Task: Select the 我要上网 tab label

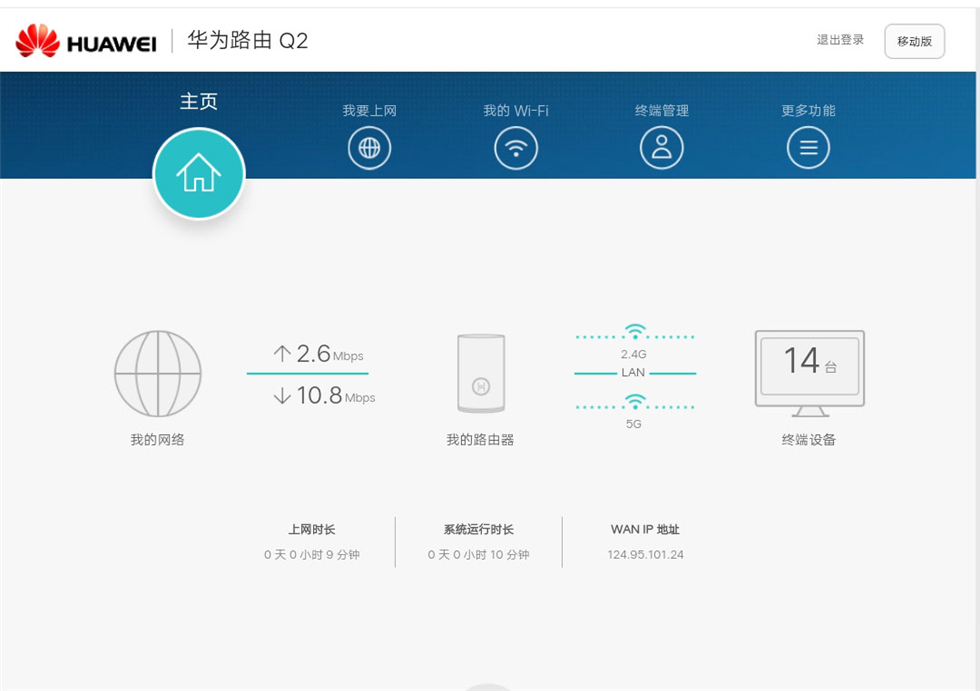Action: pos(369,111)
